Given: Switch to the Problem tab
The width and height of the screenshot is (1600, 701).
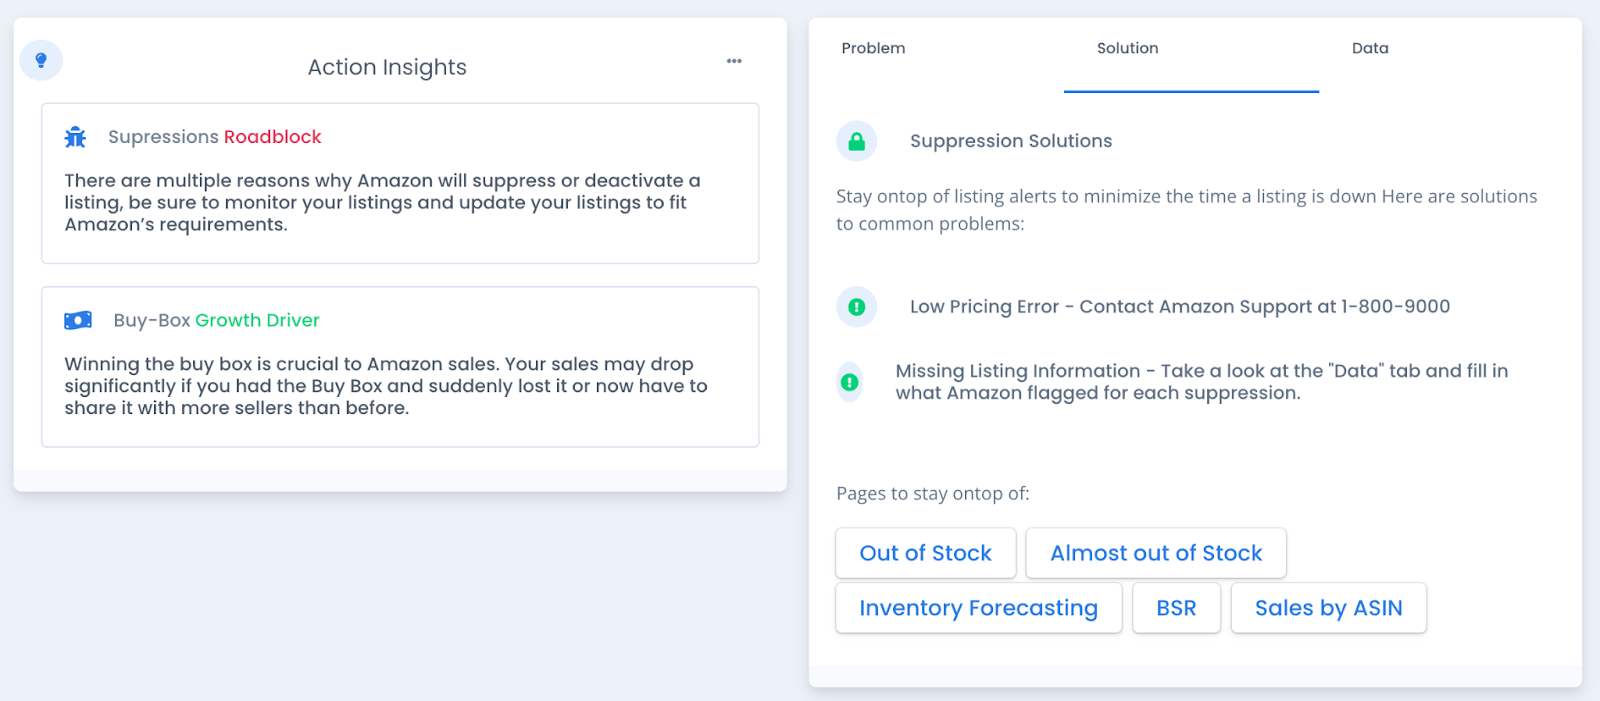Looking at the screenshot, I should click(873, 48).
